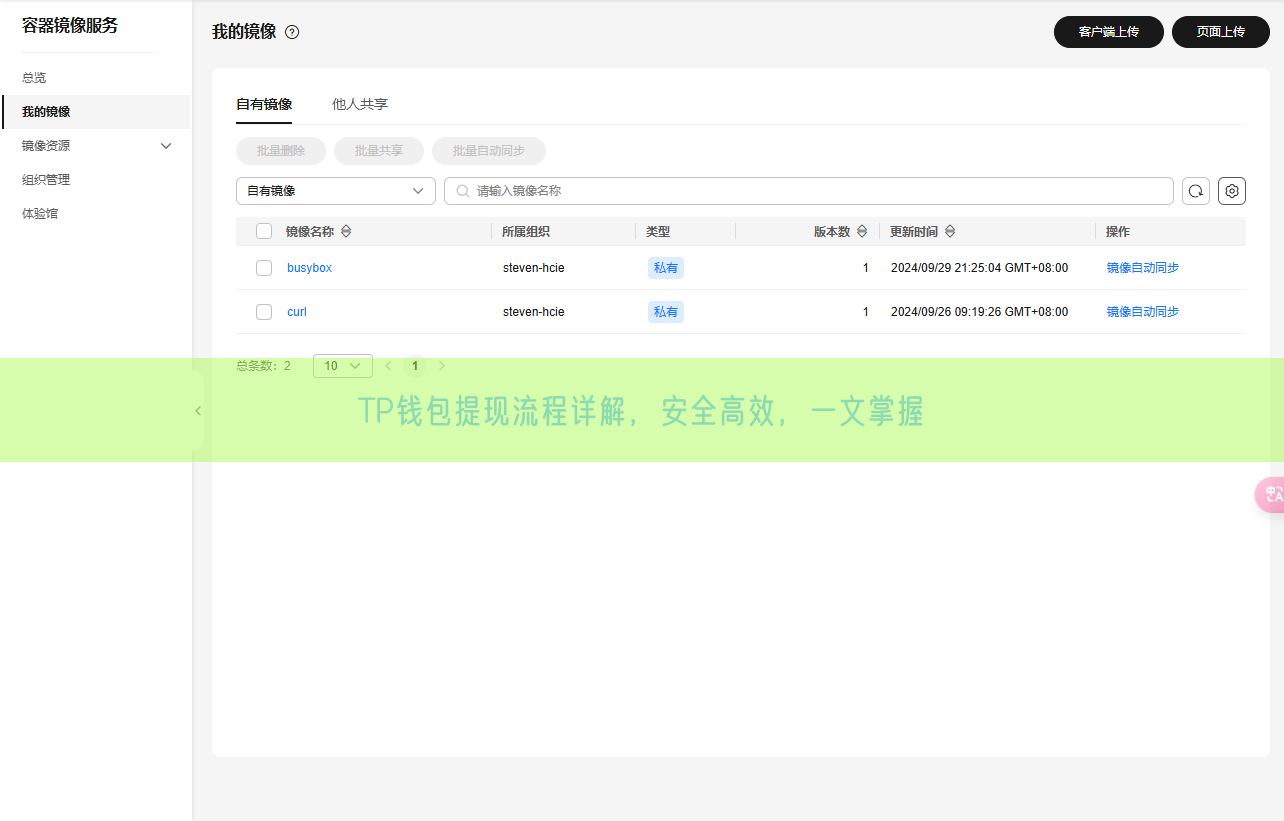Open 组织管理 in the sidebar

click(x=46, y=180)
